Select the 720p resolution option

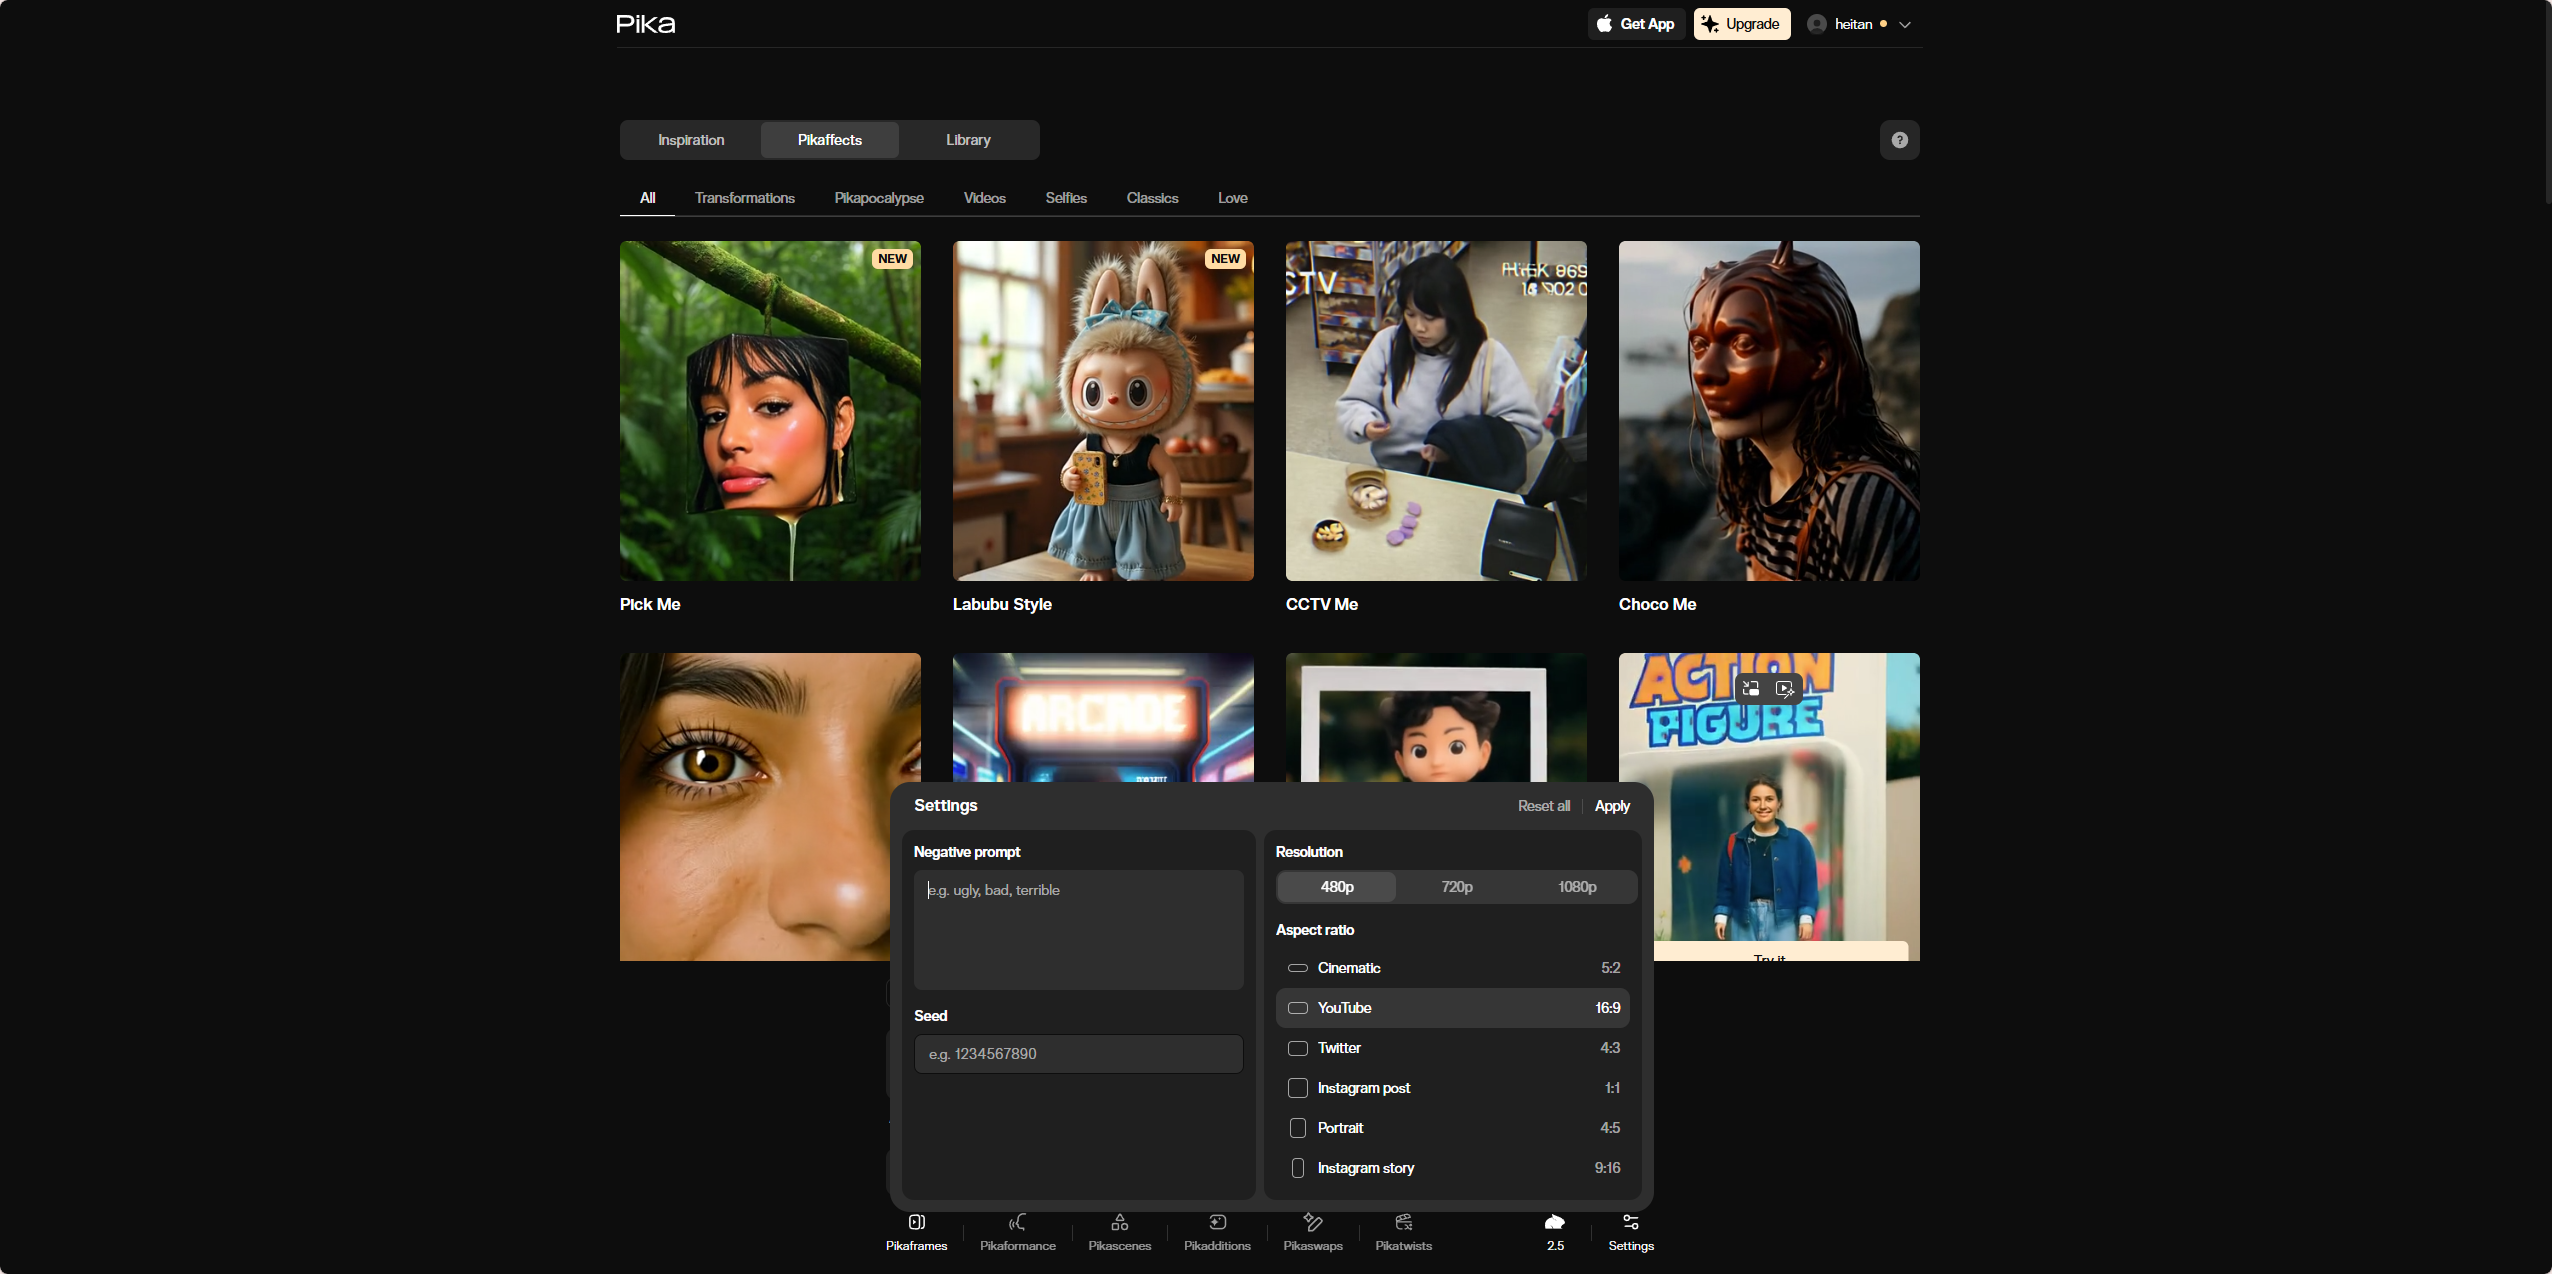coord(1456,887)
